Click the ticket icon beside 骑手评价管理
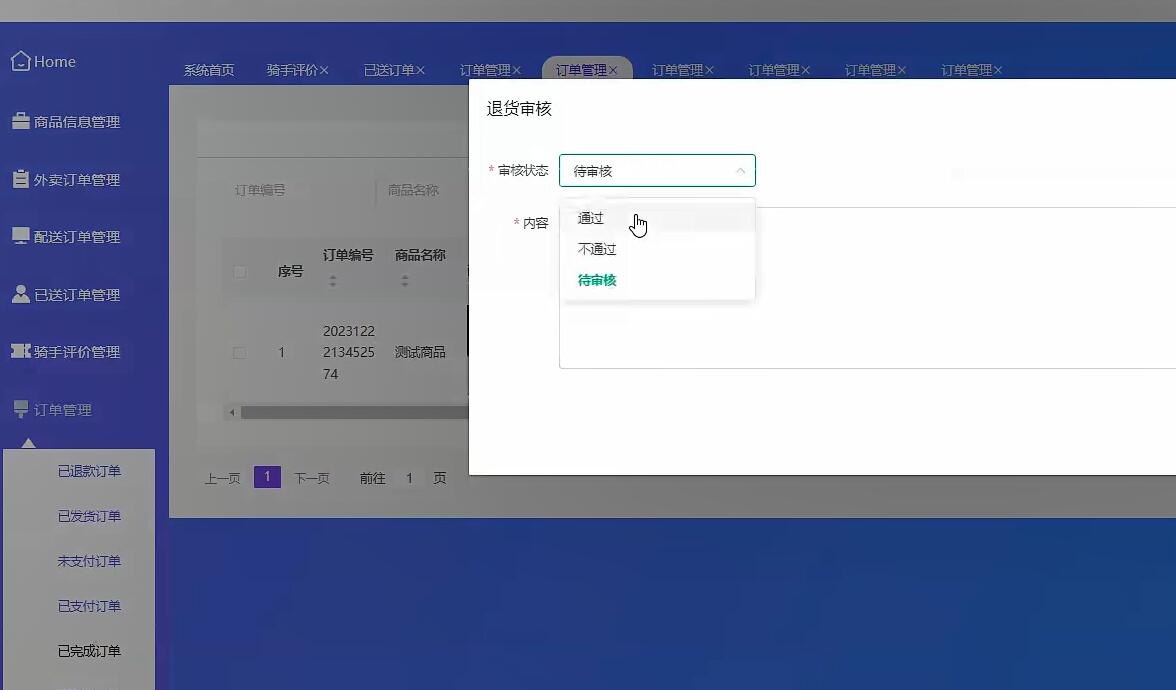 [20, 351]
